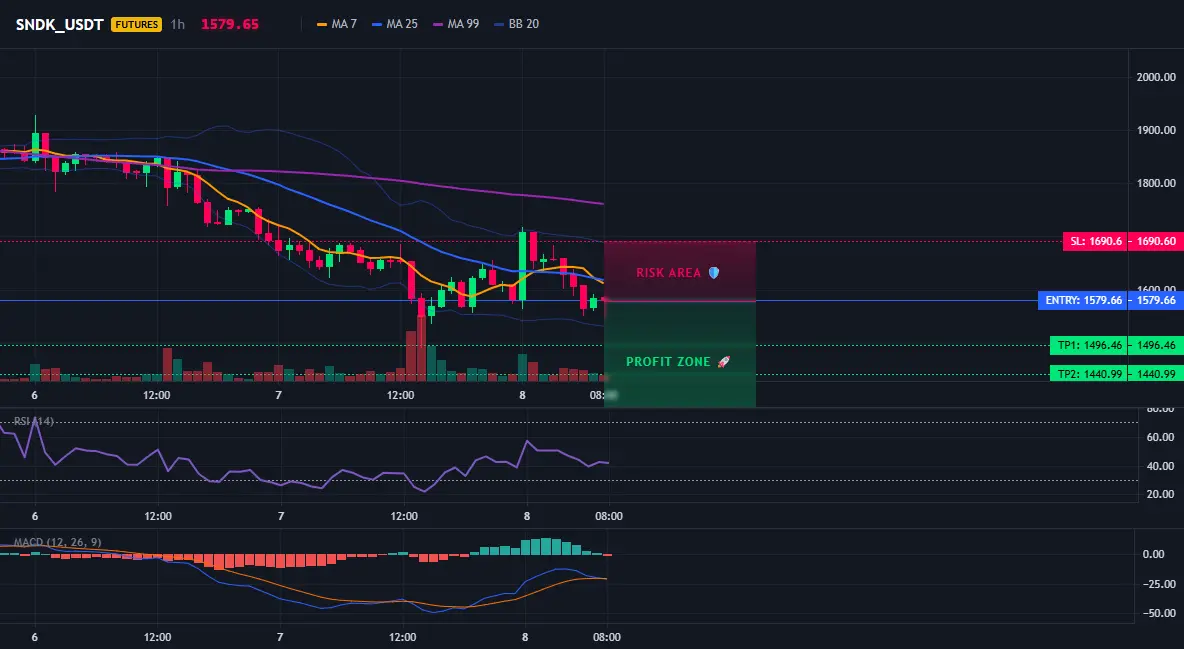Click the 1579.66 blue price axis tag
Viewport: 1184px width, 649px height.
(1155, 301)
